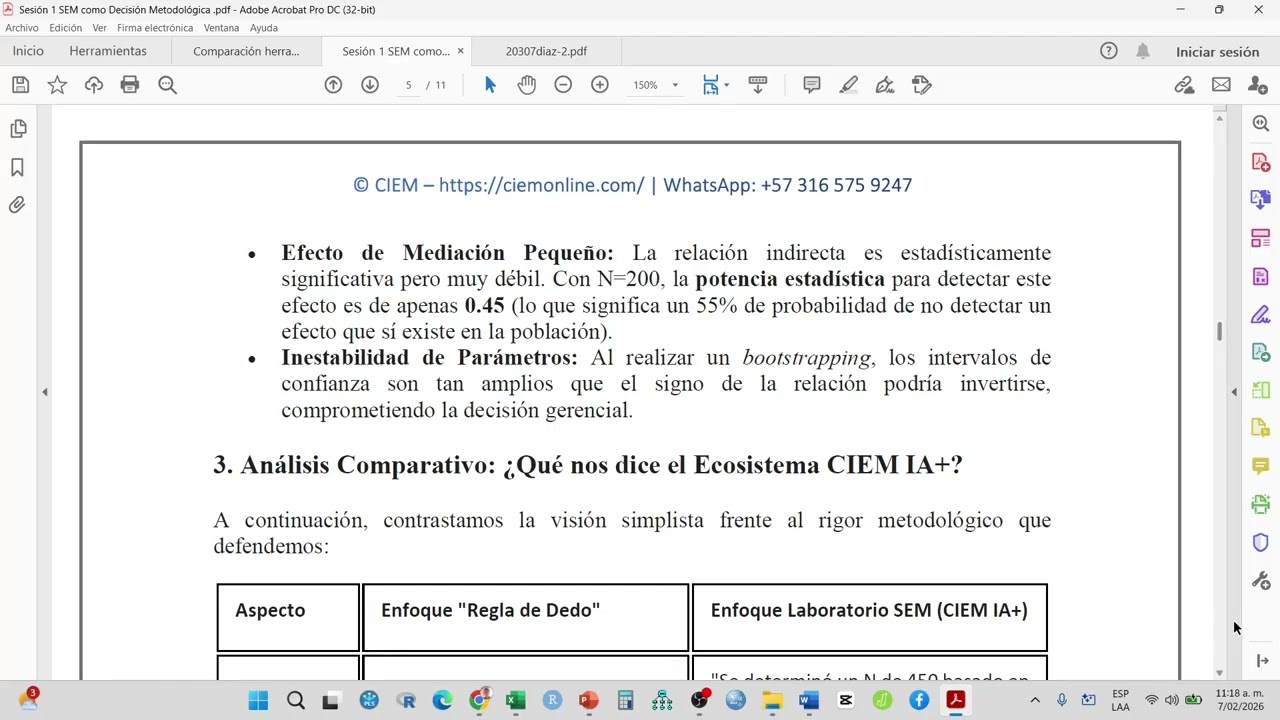Open the Ventana menu
Viewport: 1280px width, 720px height.
(221, 28)
